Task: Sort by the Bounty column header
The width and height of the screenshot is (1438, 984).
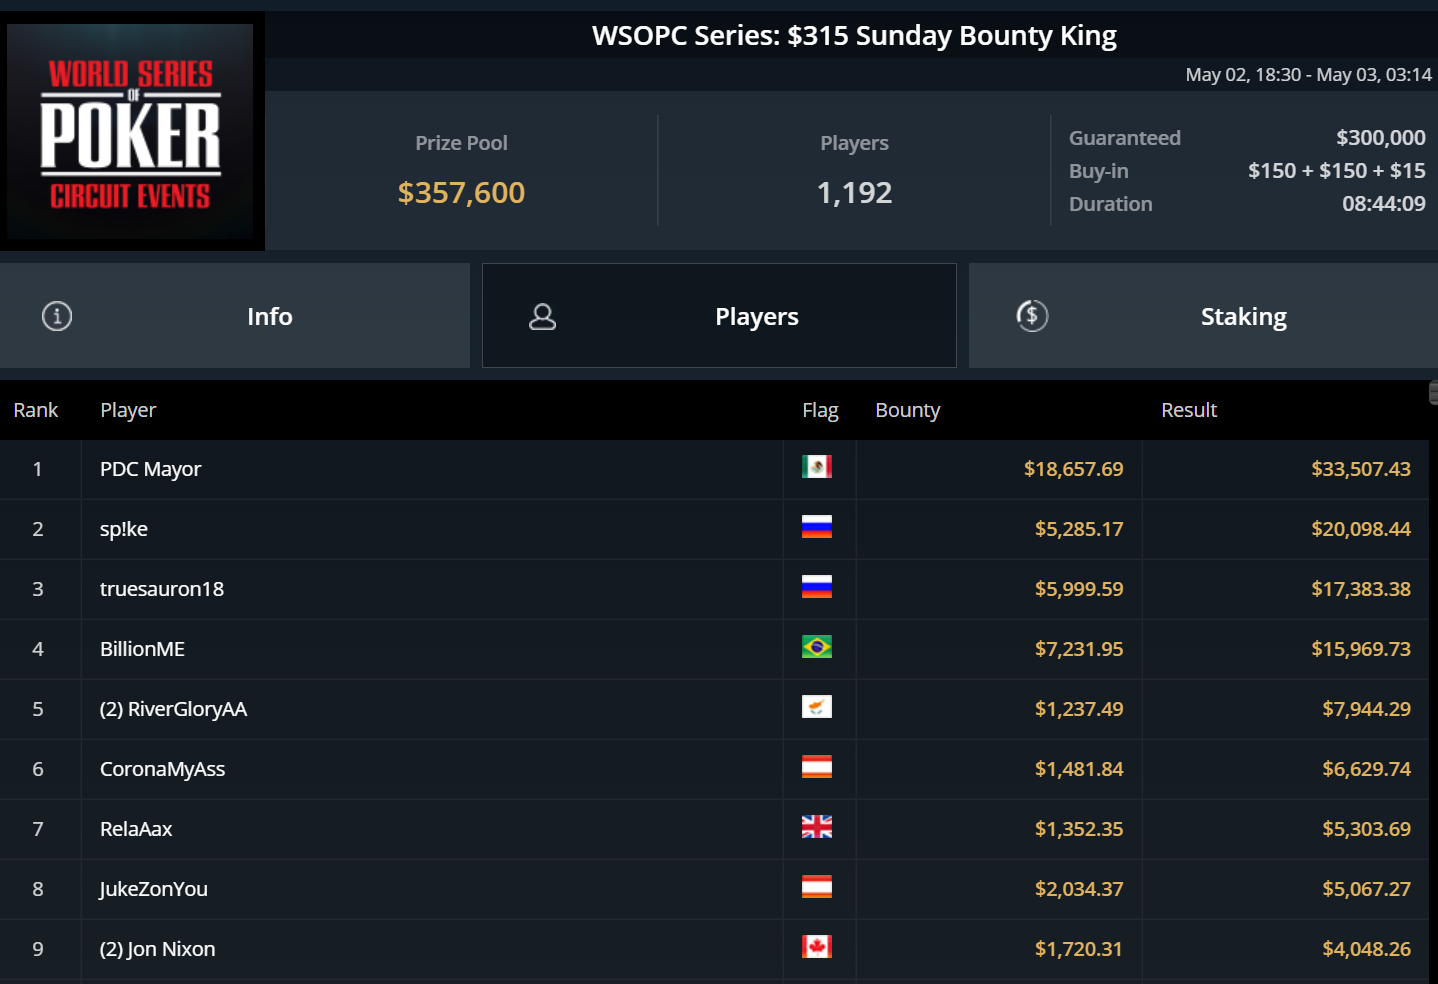Action: (908, 410)
